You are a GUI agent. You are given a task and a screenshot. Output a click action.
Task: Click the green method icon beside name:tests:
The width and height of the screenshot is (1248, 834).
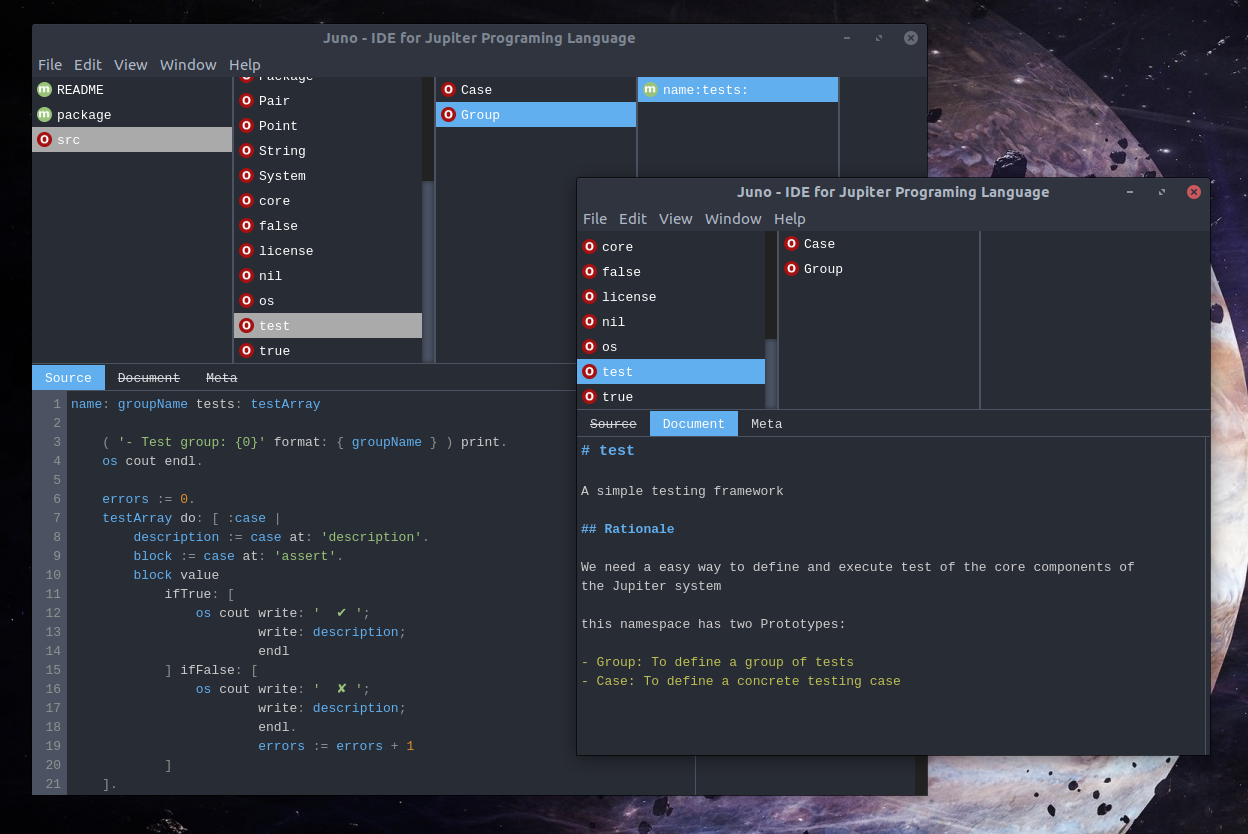point(650,90)
